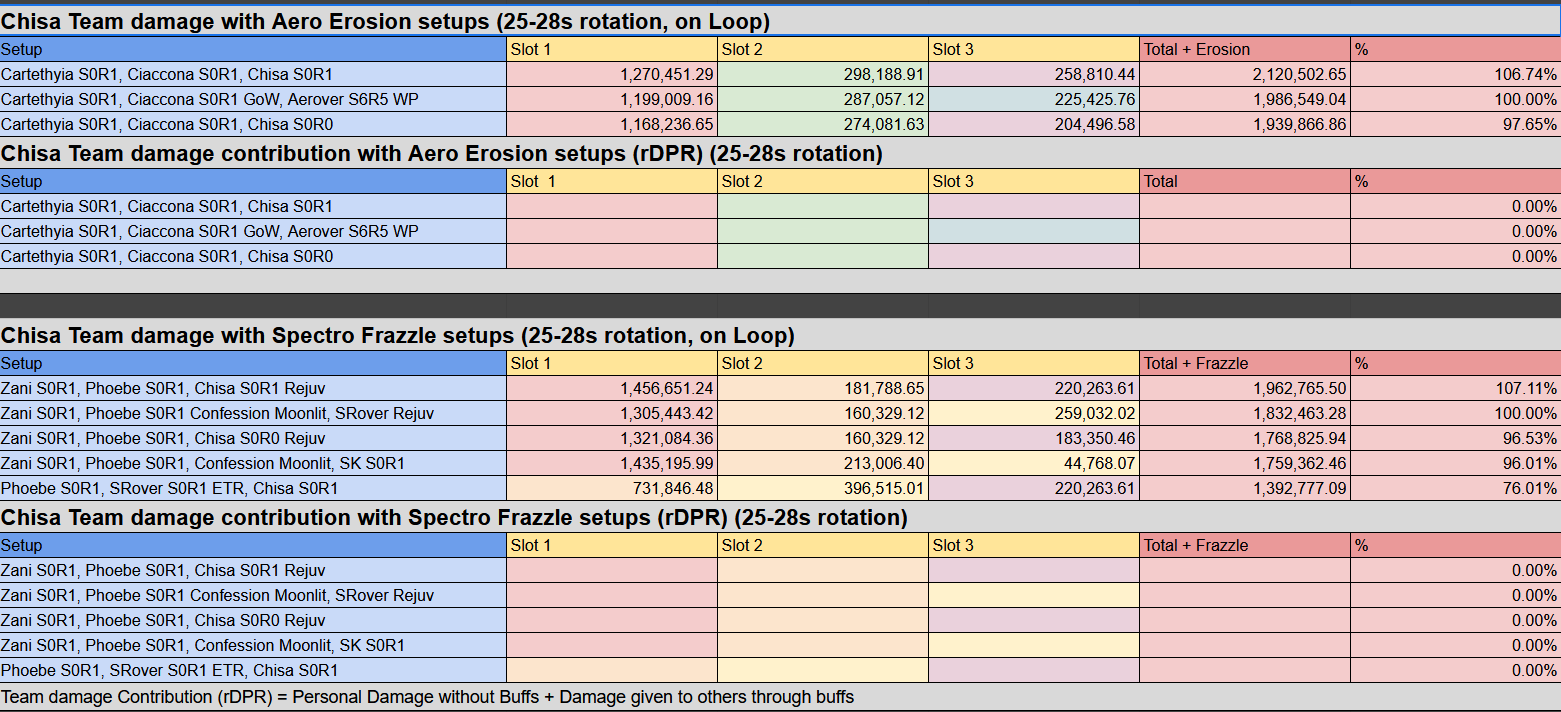Click Slot 3 value 44,768.07

point(1034,463)
